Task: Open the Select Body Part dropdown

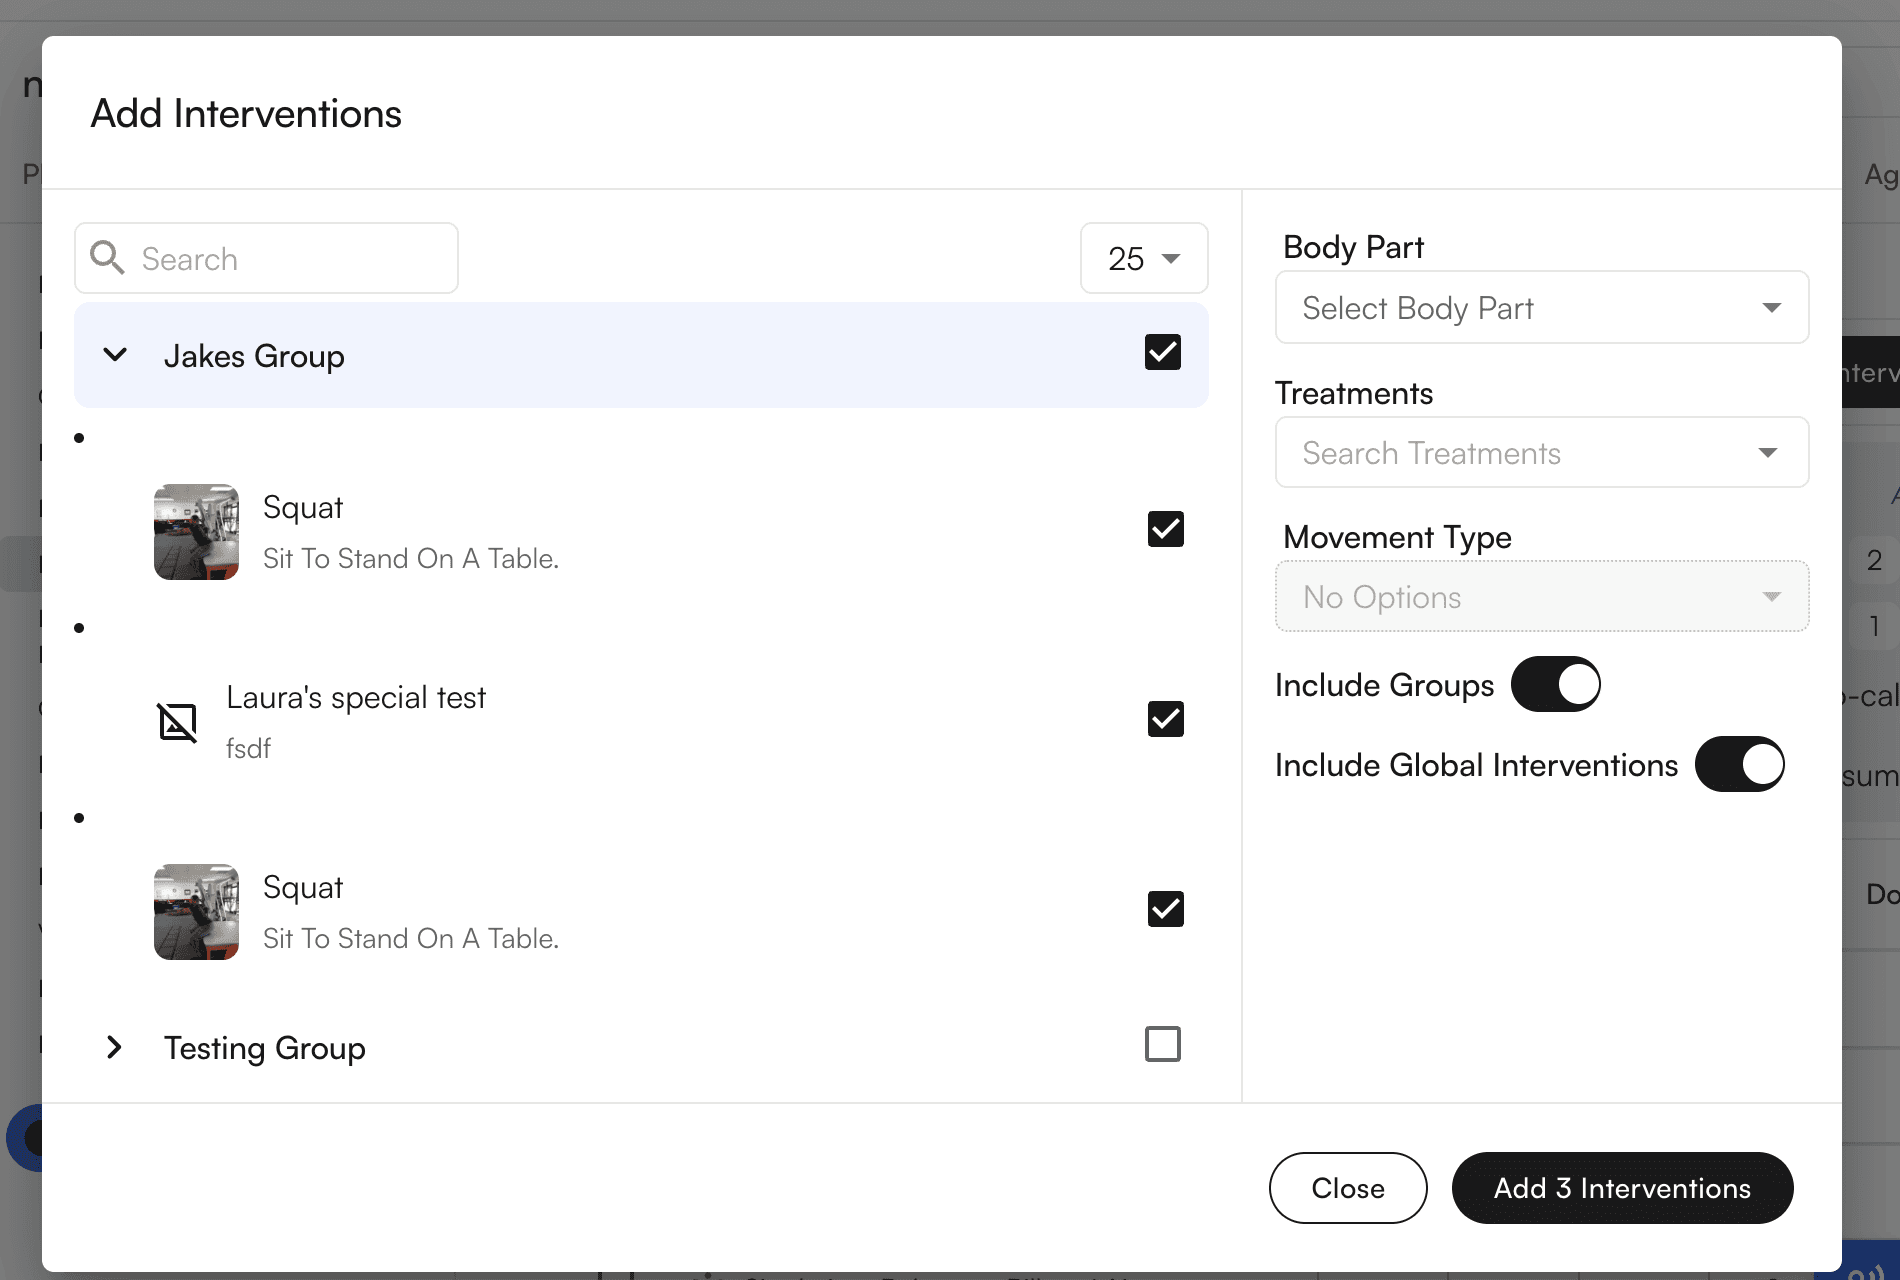Action: pyautogui.click(x=1541, y=308)
